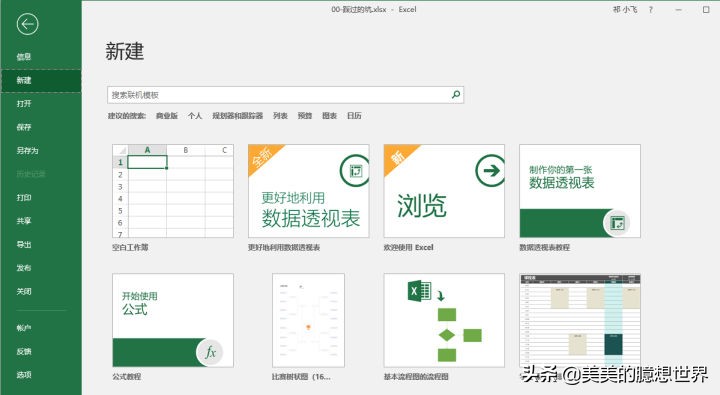This screenshot has width=720, height=395.
Task: Click the 欢迎使用 Excel label
Action: [409, 248]
